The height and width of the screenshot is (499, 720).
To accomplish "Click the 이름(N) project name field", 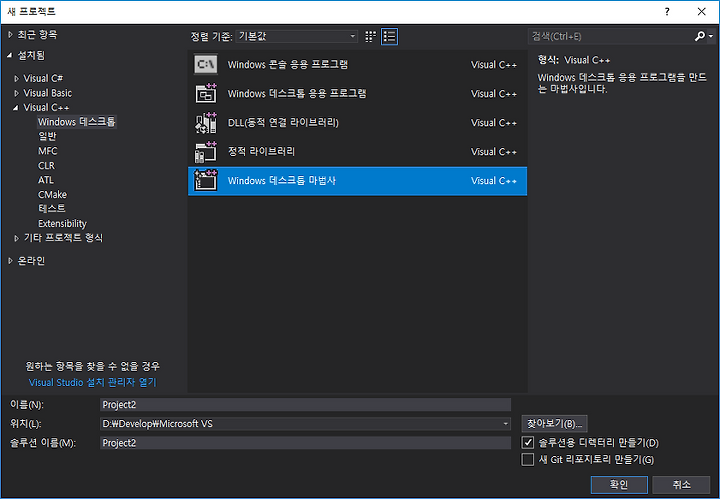I will (305, 404).
